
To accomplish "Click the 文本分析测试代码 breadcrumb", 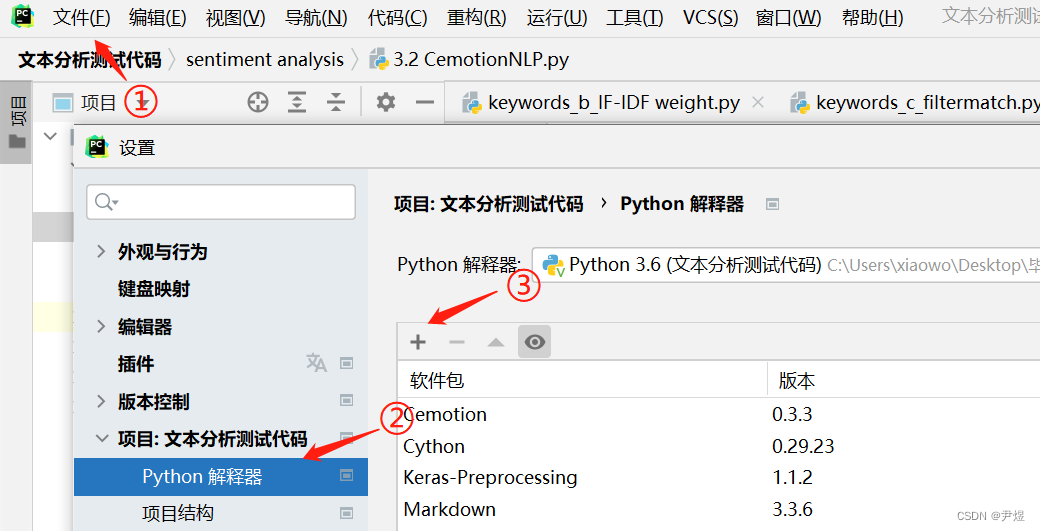I will click(90, 60).
